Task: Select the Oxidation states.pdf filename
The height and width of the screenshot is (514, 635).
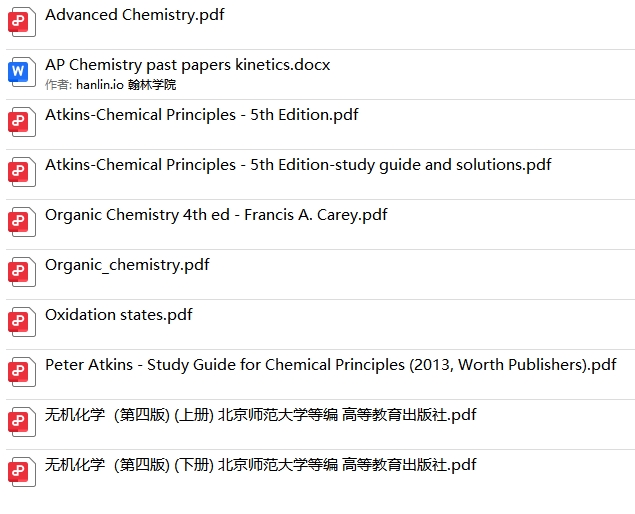Action: coord(118,315)
